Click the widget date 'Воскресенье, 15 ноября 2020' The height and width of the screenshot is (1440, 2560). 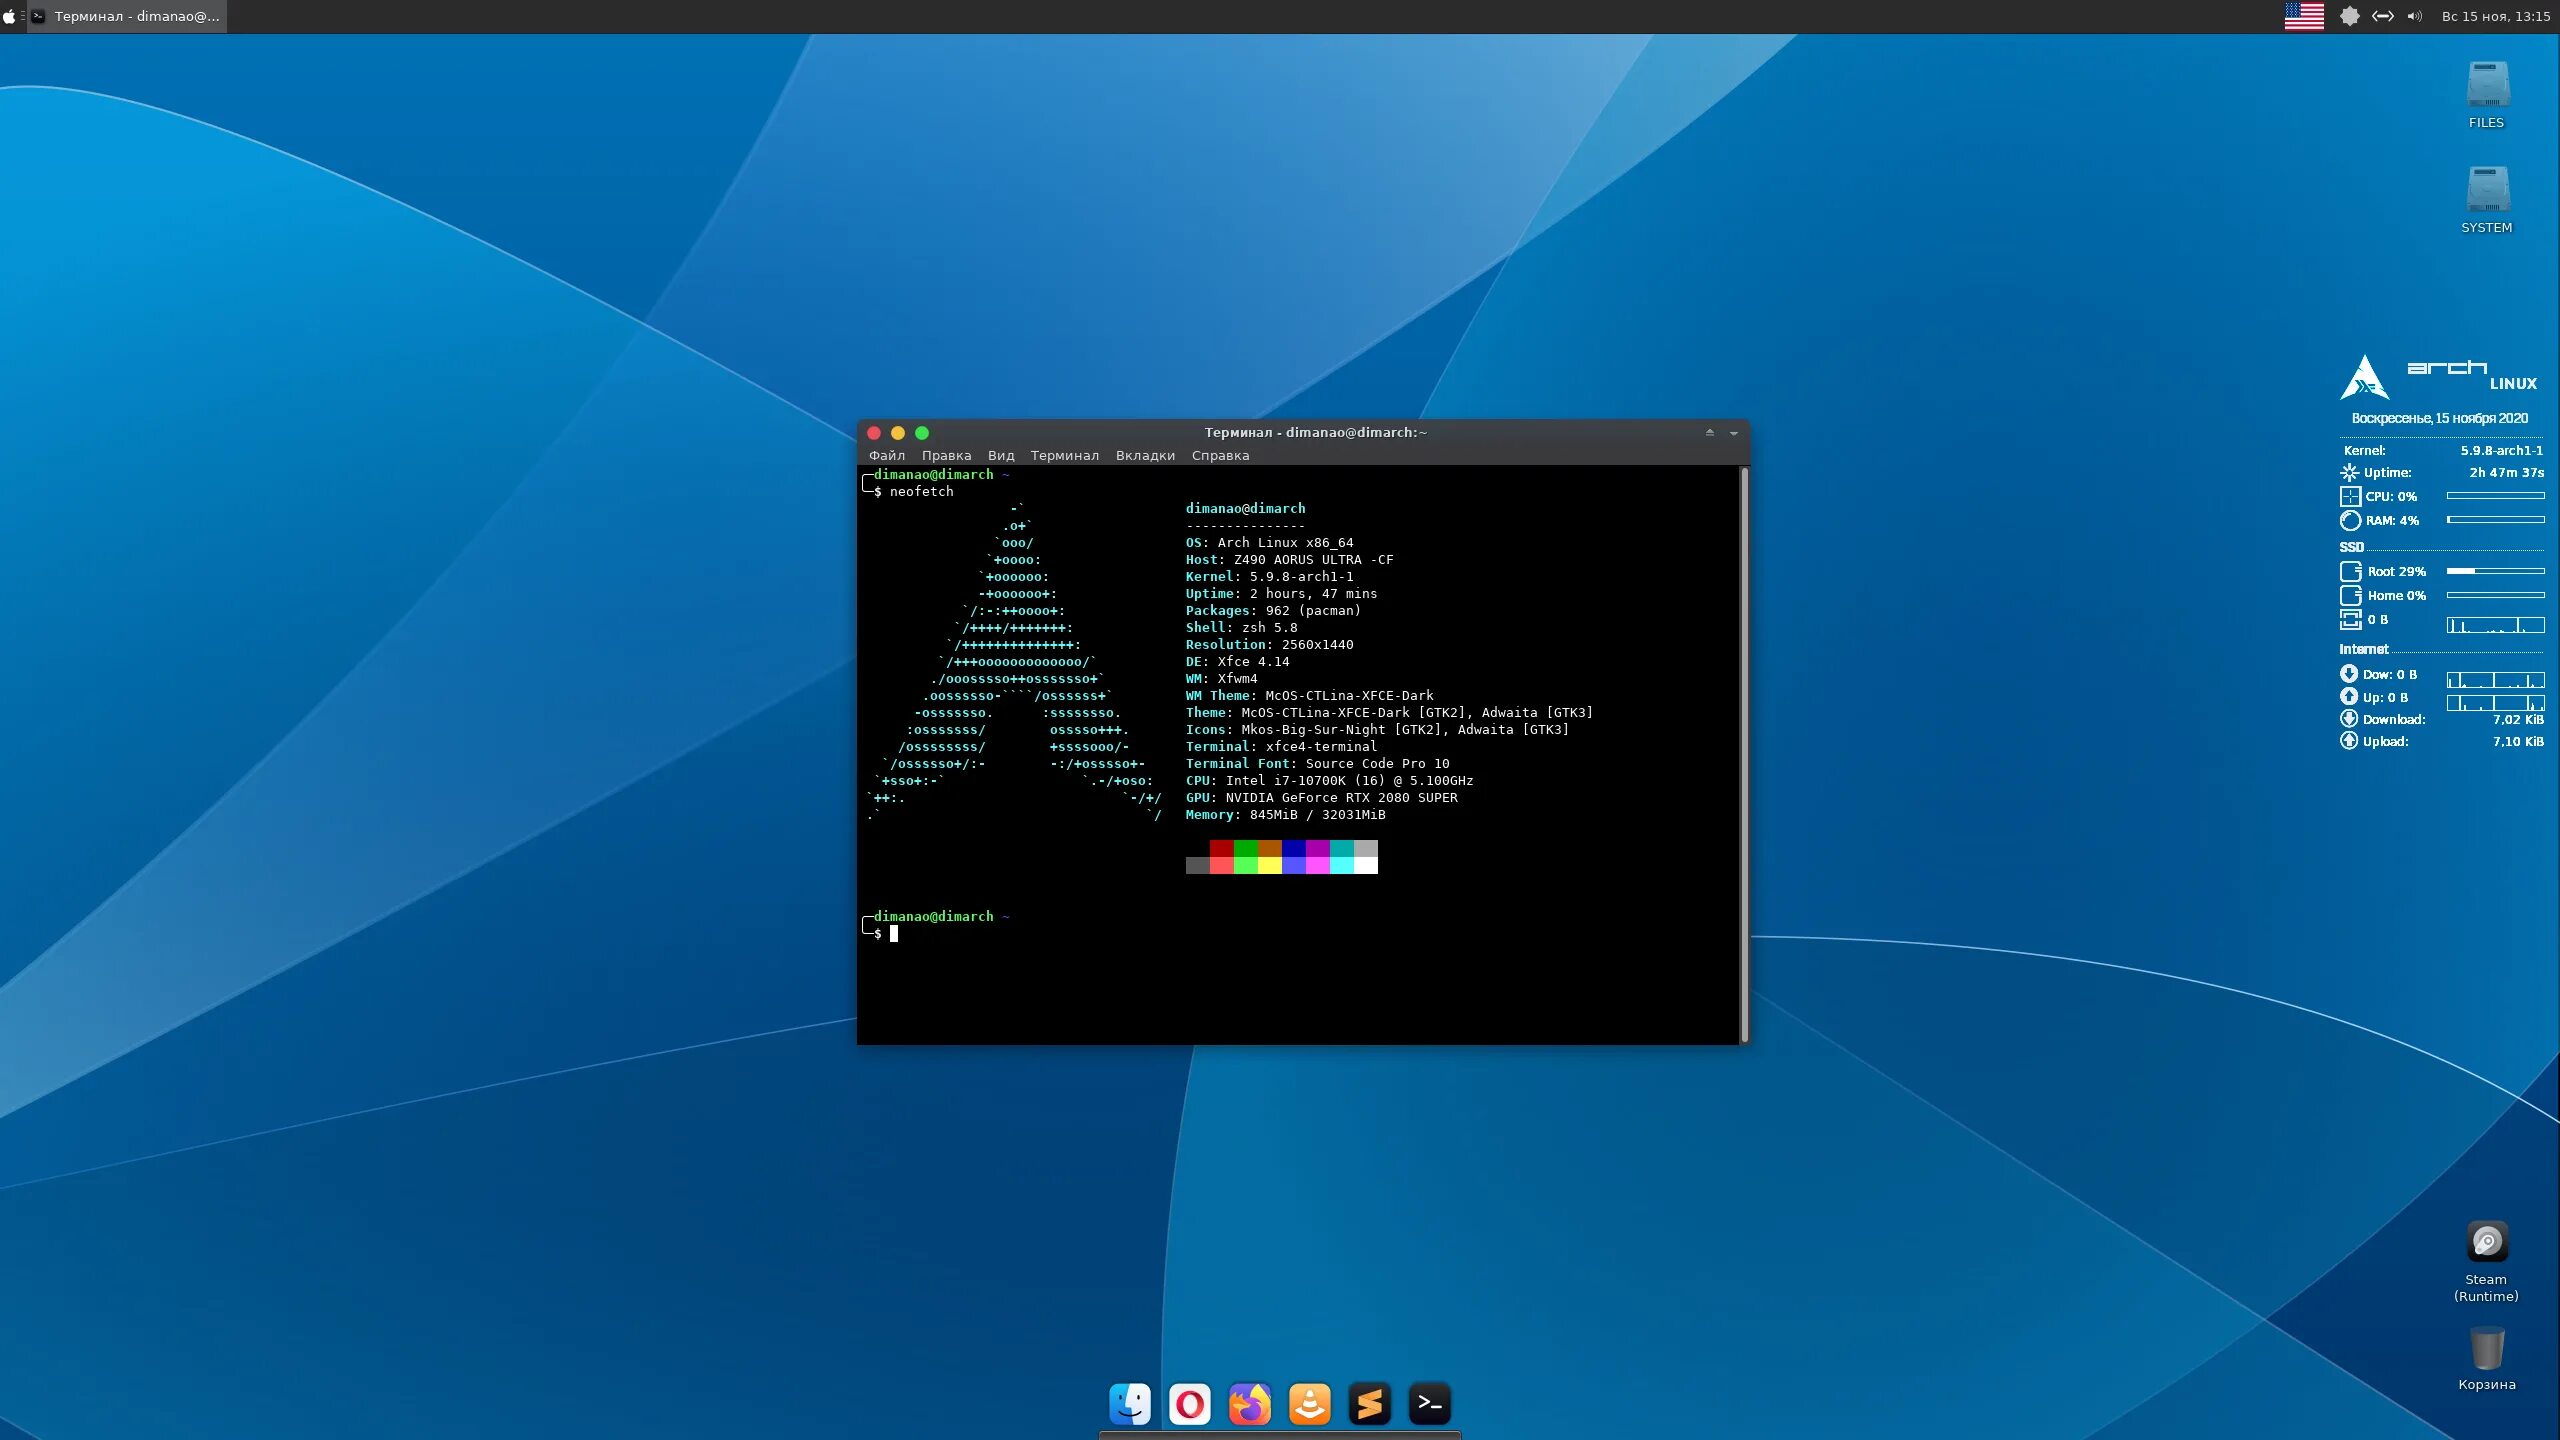tap(2440, 418)
